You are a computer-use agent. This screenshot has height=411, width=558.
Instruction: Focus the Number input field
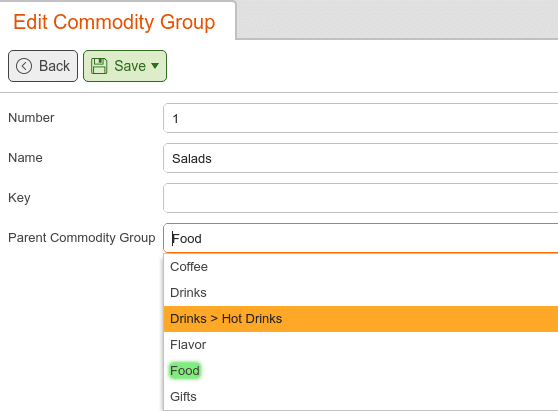coord(360,118)
